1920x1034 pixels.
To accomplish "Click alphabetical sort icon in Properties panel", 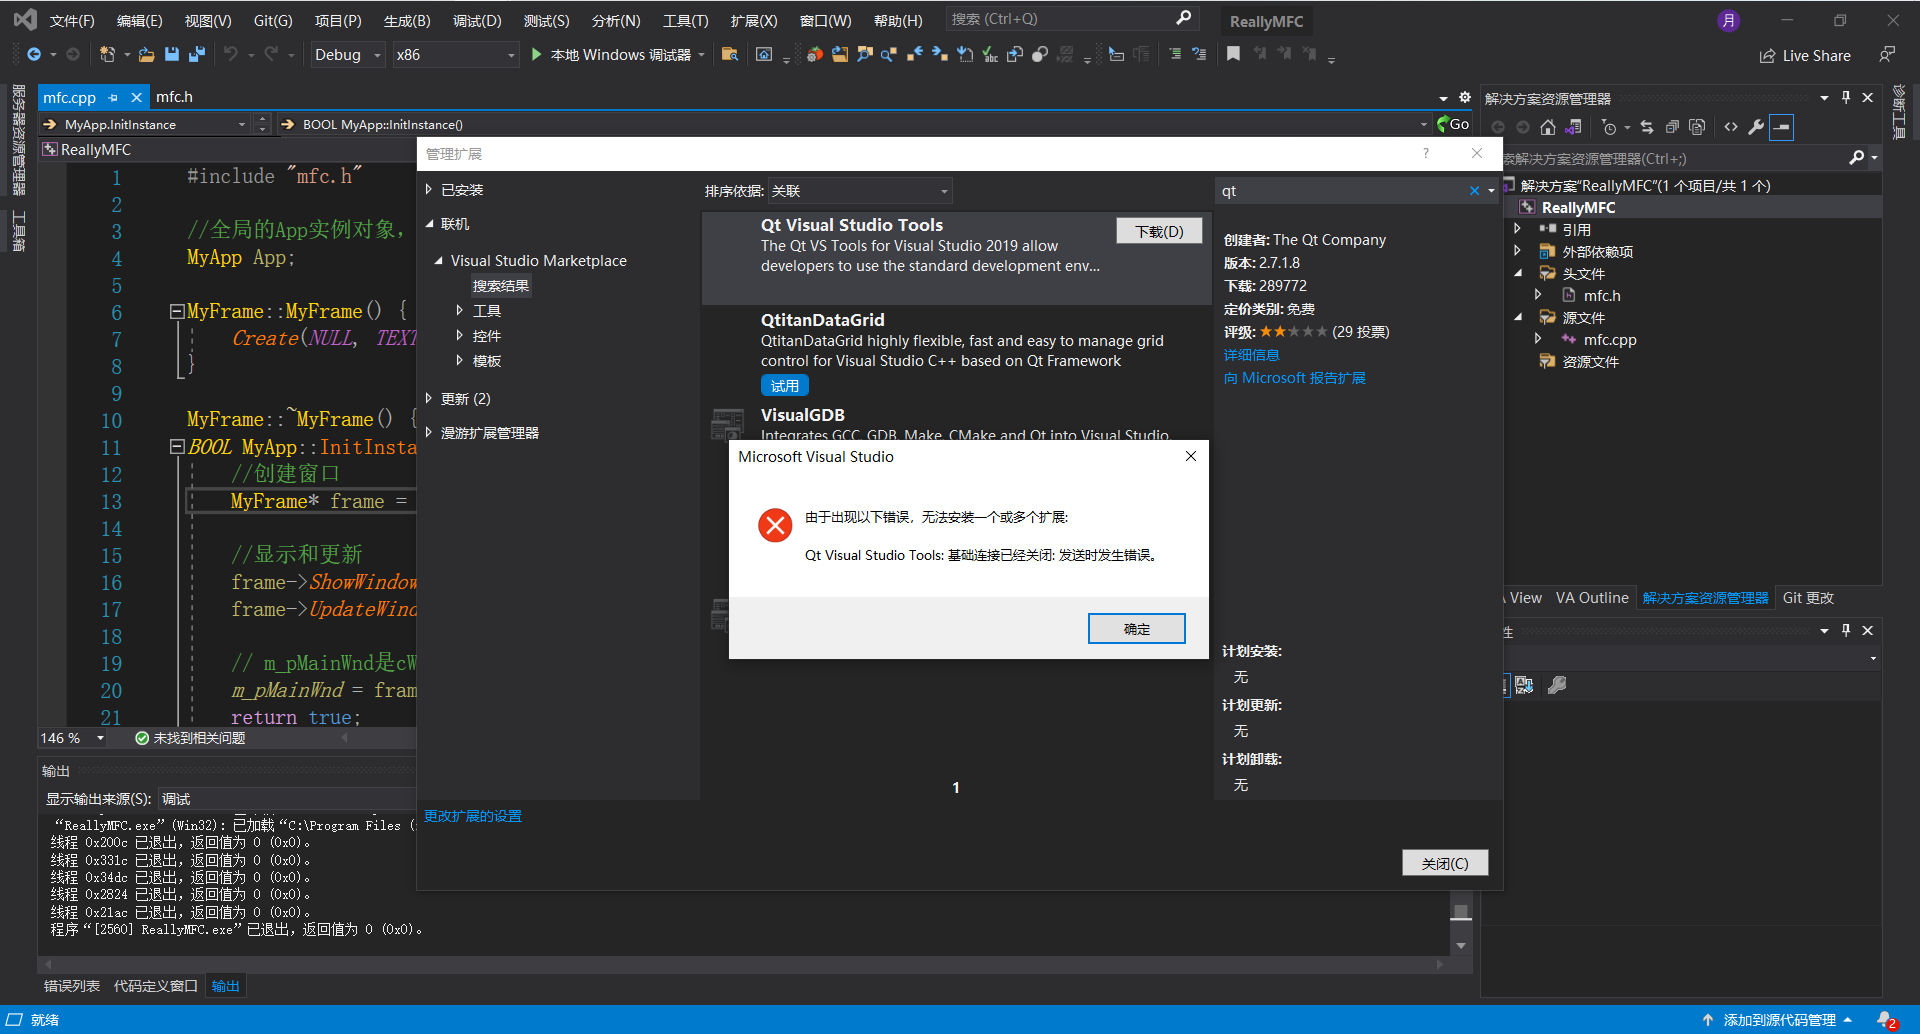I will click(x=1524, y=685).
